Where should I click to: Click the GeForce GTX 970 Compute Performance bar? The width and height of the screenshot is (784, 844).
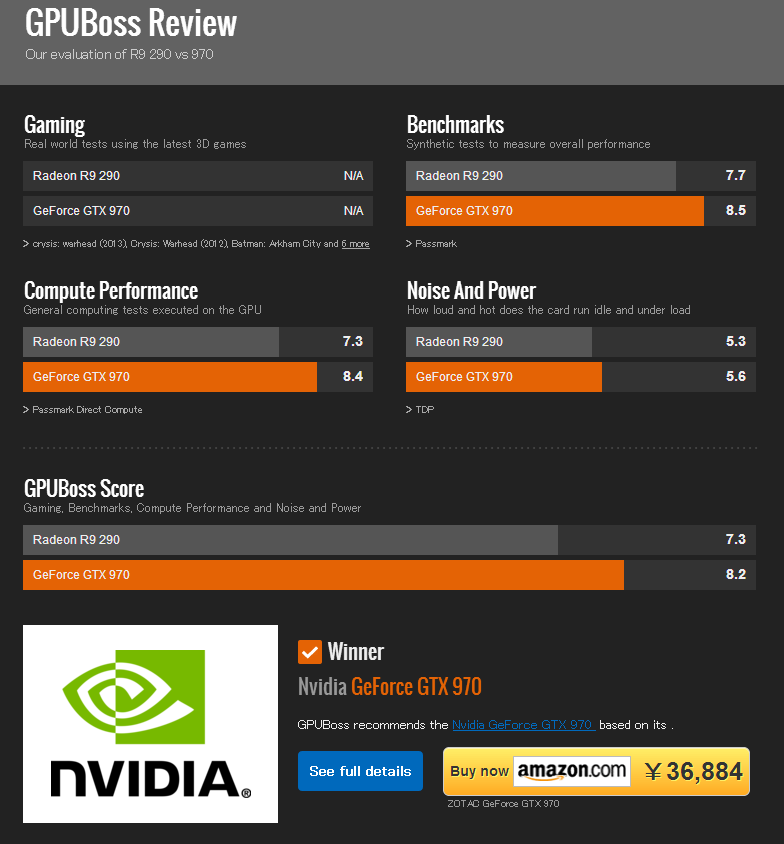(x=170, y=377)
